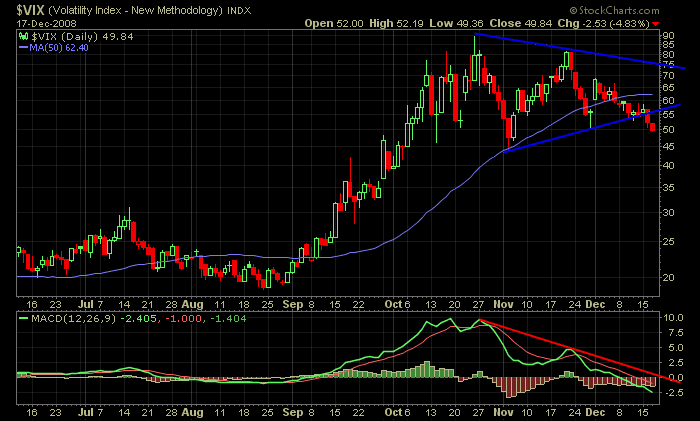Click the 40 label on the price axis
The height and width of the screenshot is (421, 700).
(668, 166)
